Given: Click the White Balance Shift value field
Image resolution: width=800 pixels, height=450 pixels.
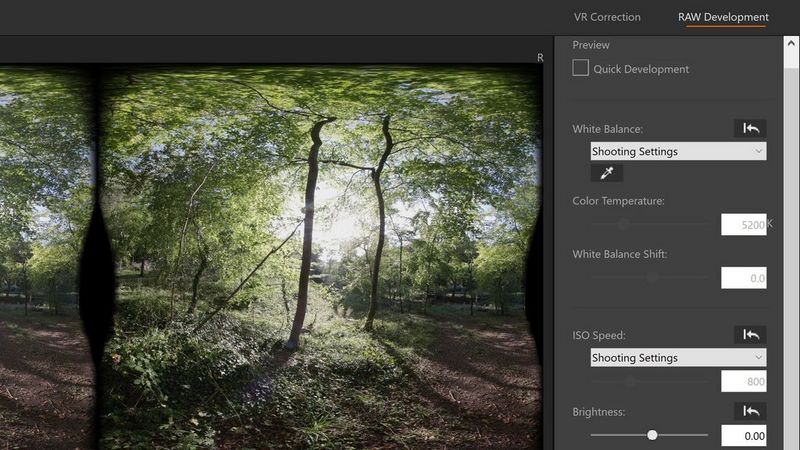Looking at the screenshot, I should click(x=743, y=278).
